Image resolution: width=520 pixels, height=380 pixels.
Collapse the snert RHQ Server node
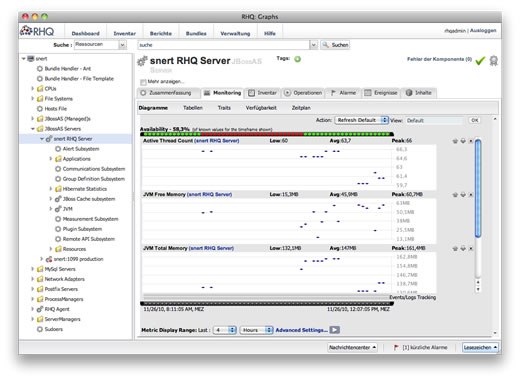point(42,139)
